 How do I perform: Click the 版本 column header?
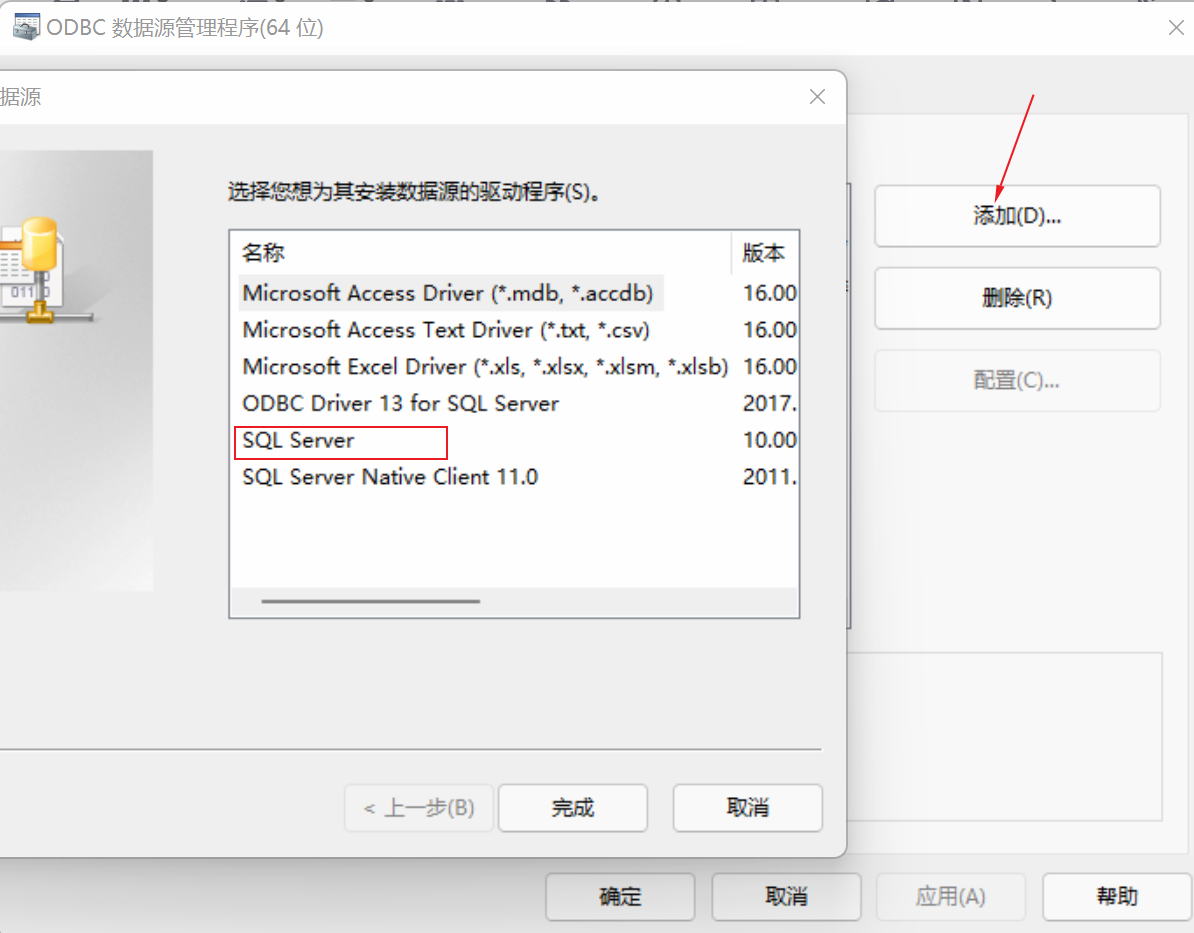[x=765, y=253]
